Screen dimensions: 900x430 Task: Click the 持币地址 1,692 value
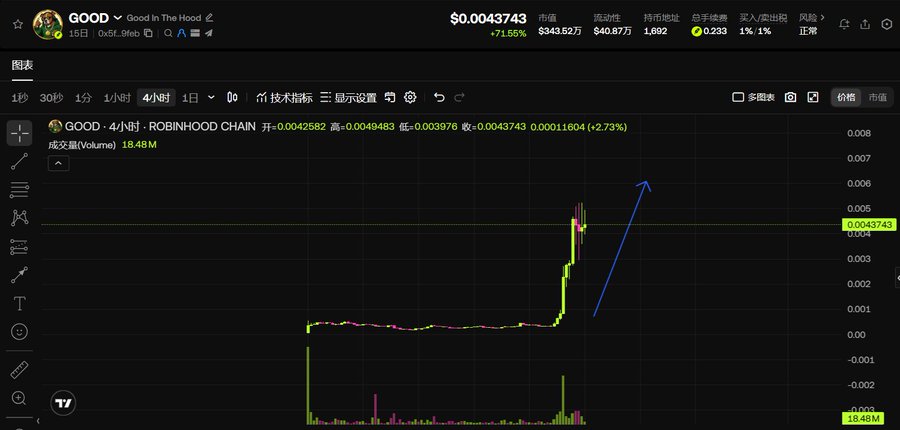point(655,31)
